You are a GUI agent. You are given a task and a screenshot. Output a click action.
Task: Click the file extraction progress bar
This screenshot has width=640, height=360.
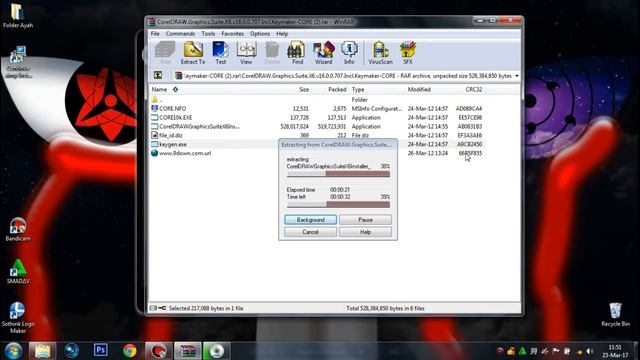click(338, 174)
